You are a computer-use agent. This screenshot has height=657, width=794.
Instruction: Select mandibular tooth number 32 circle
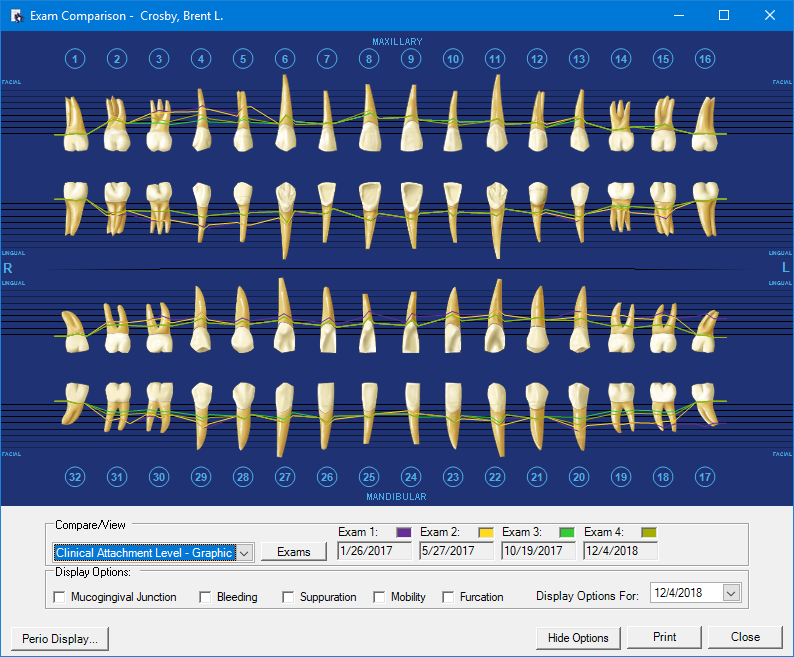pos(75,477)
